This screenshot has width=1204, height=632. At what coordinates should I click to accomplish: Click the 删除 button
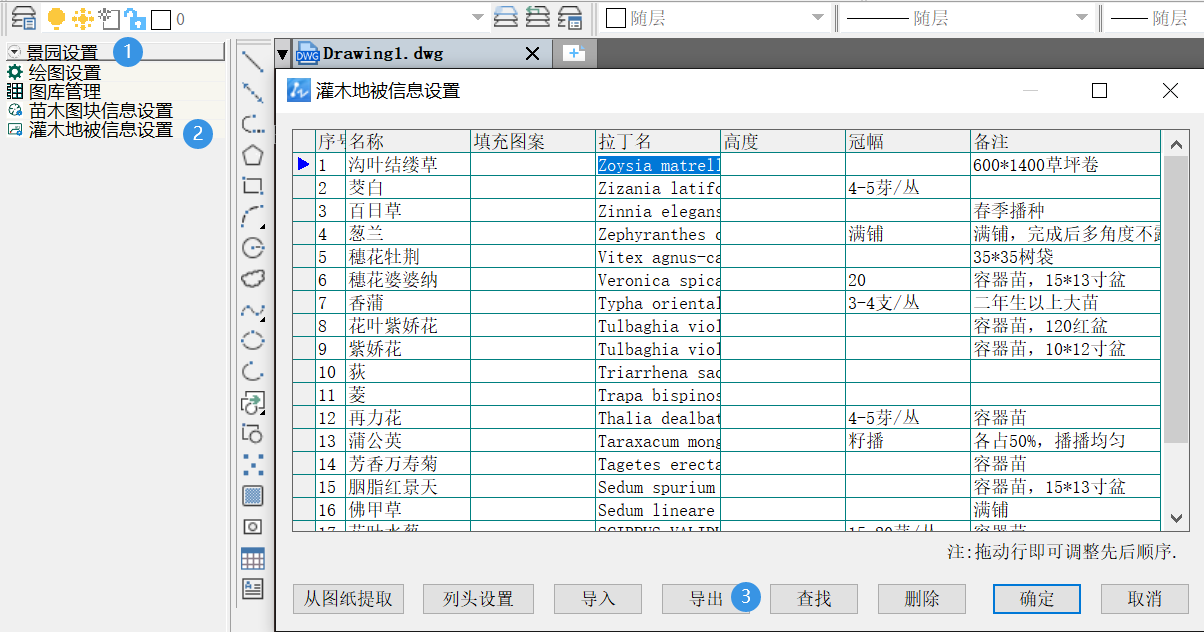[x=922, y=599]
